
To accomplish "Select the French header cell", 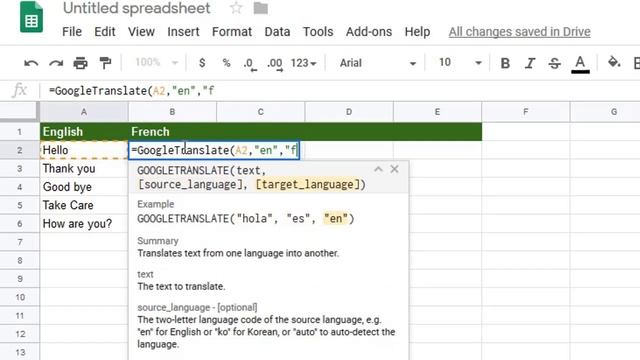I will (x=172, y=132).
